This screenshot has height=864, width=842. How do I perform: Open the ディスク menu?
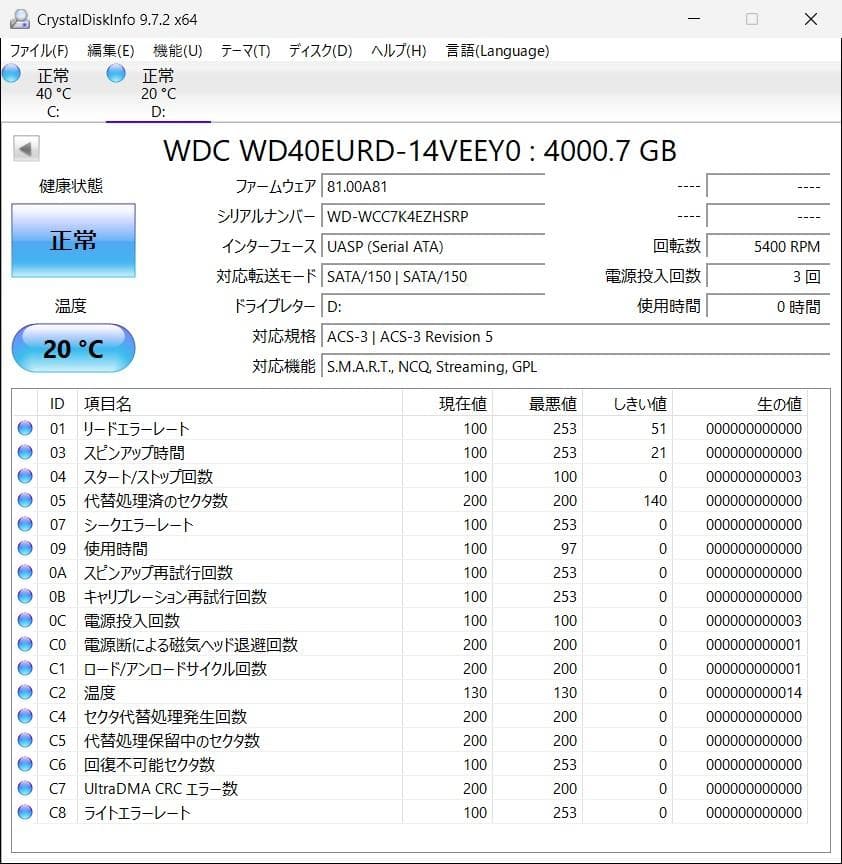(x=318, y=50)
